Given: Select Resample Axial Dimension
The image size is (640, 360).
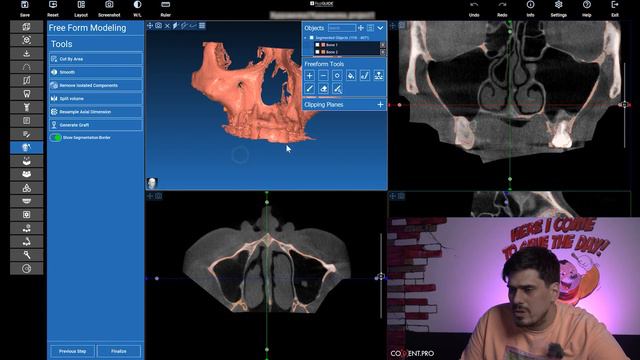Looking at the screenshot, I should pos(96,111).
